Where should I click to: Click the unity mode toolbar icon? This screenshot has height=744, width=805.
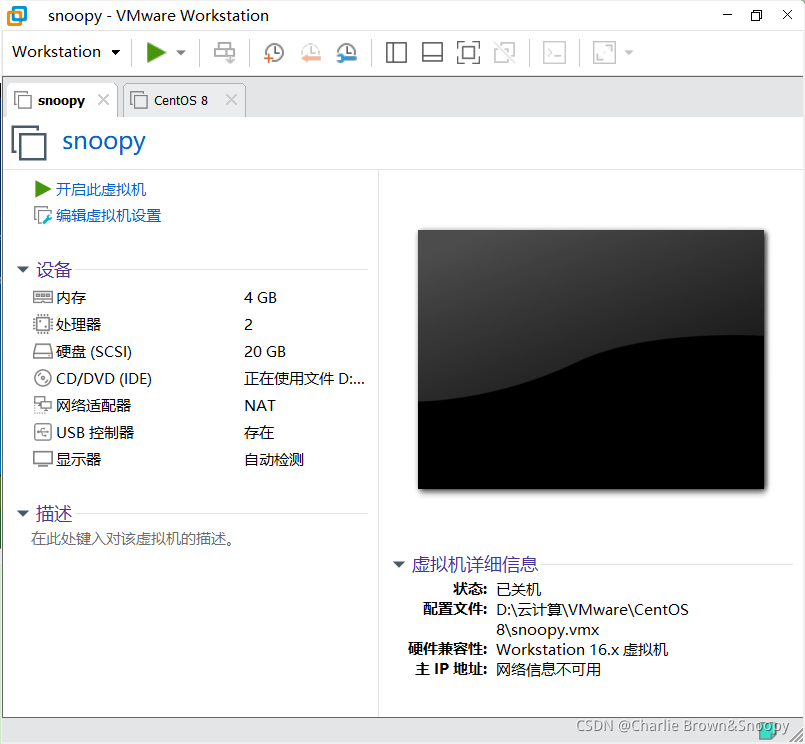pyautogui.click(x=505, y=52)
